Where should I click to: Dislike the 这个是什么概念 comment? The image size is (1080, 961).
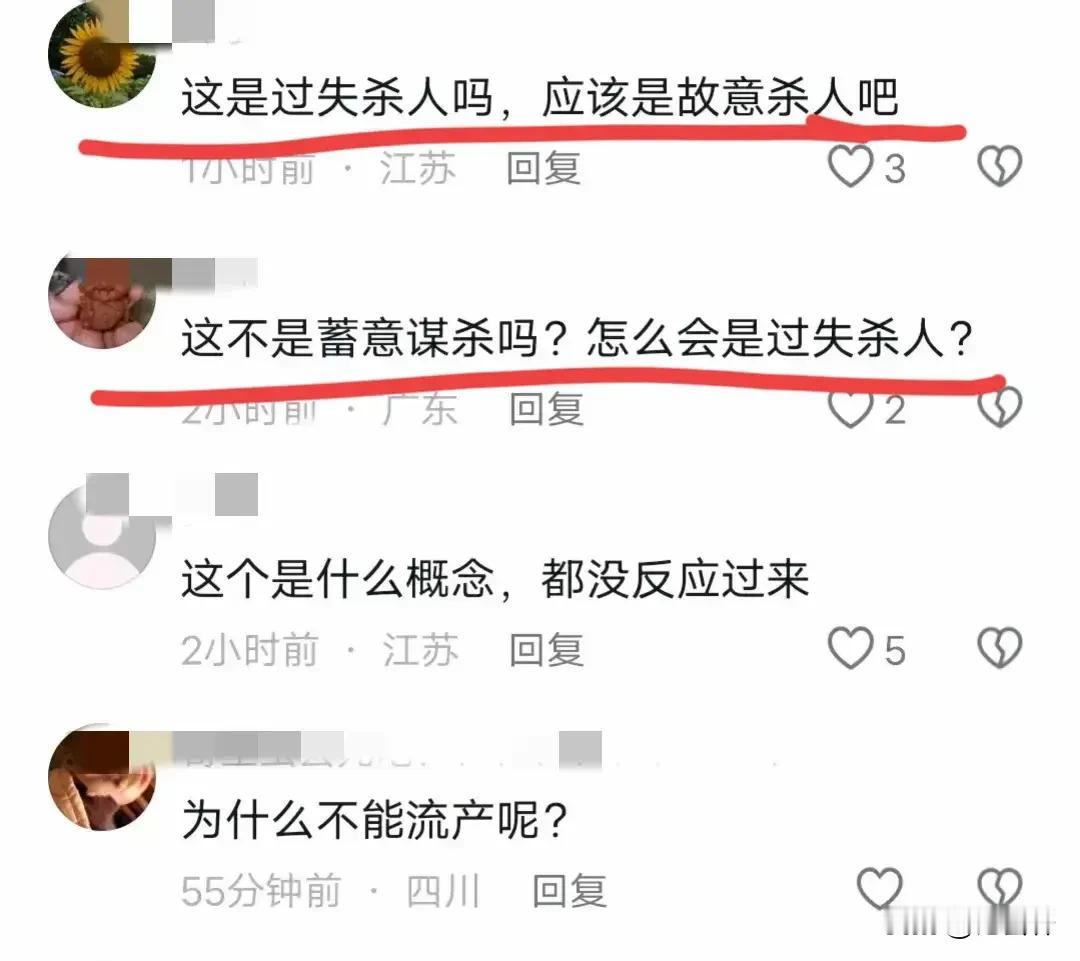click(x=999, y=648)
